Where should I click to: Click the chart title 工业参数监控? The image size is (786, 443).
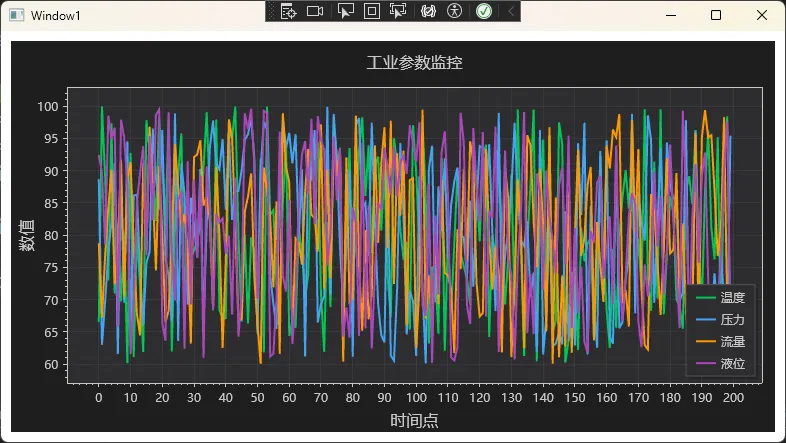coord(414,63)
